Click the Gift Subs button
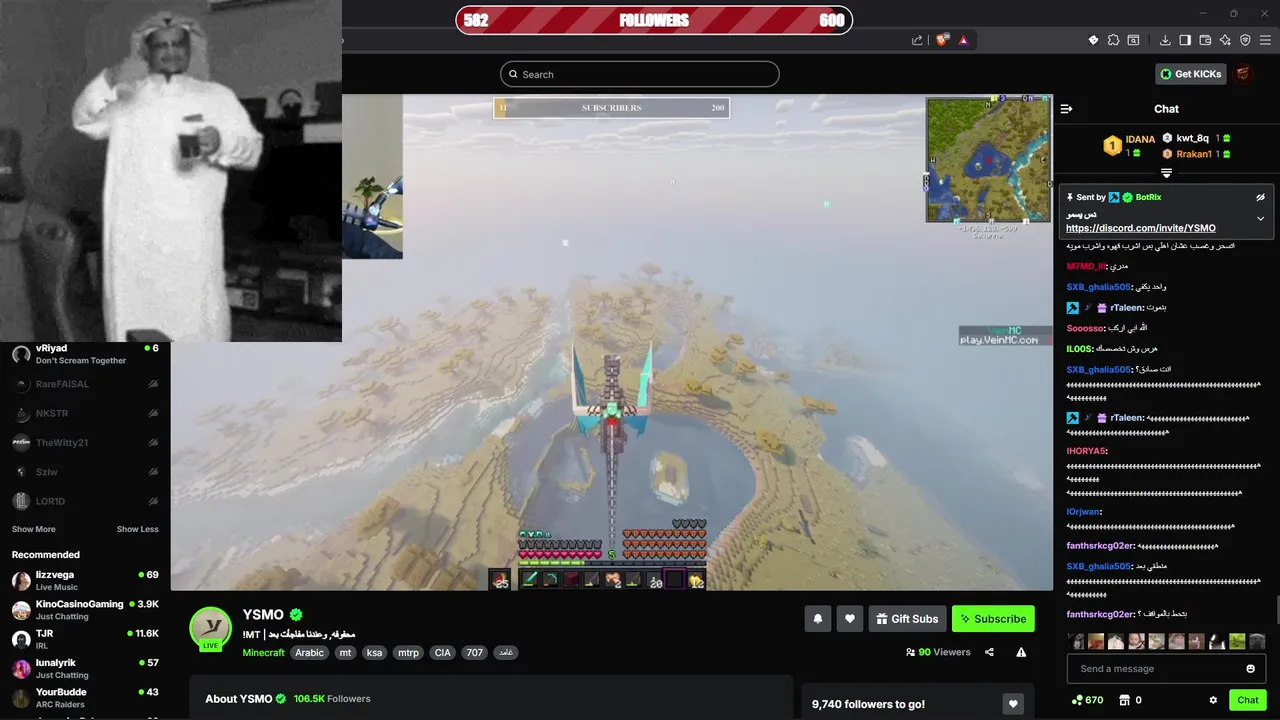This screenshot has width=1280, height=720. (907, 619)
